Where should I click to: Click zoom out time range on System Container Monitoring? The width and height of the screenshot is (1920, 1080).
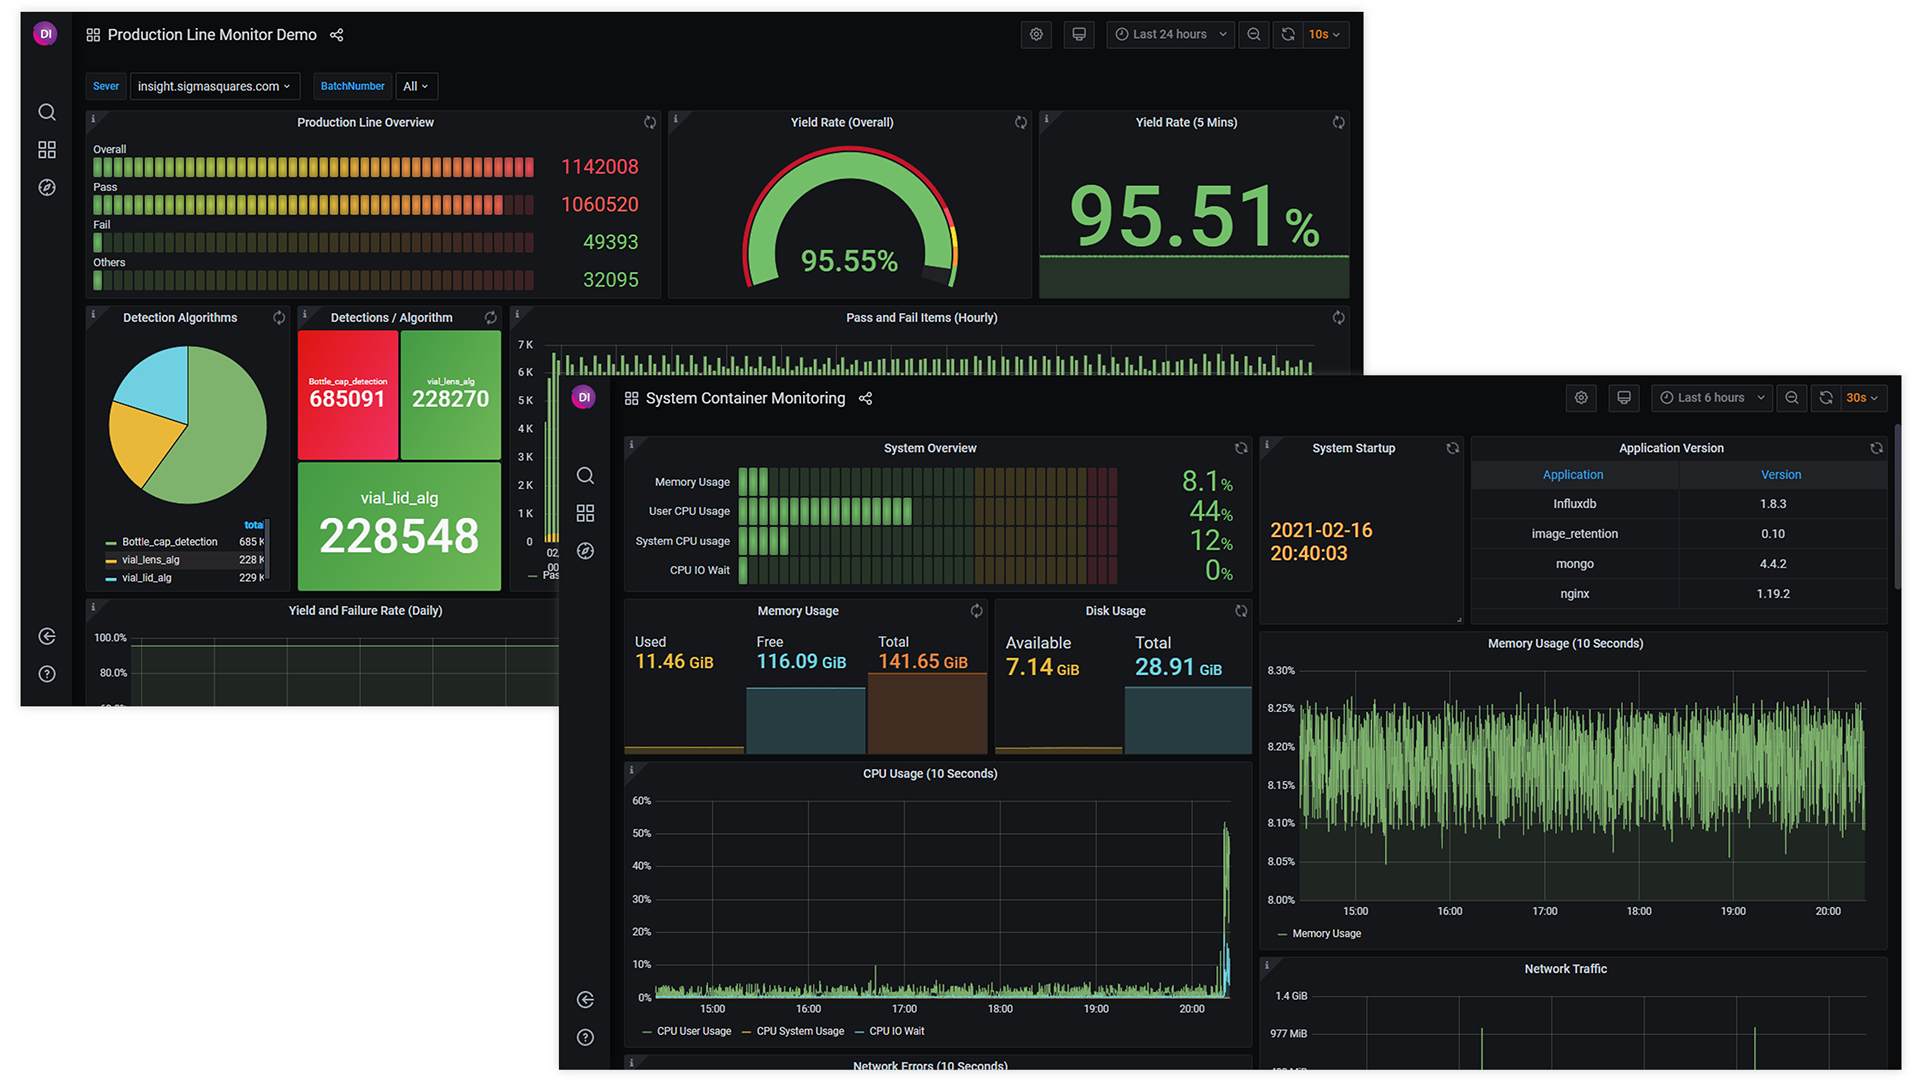point(1791,398)
